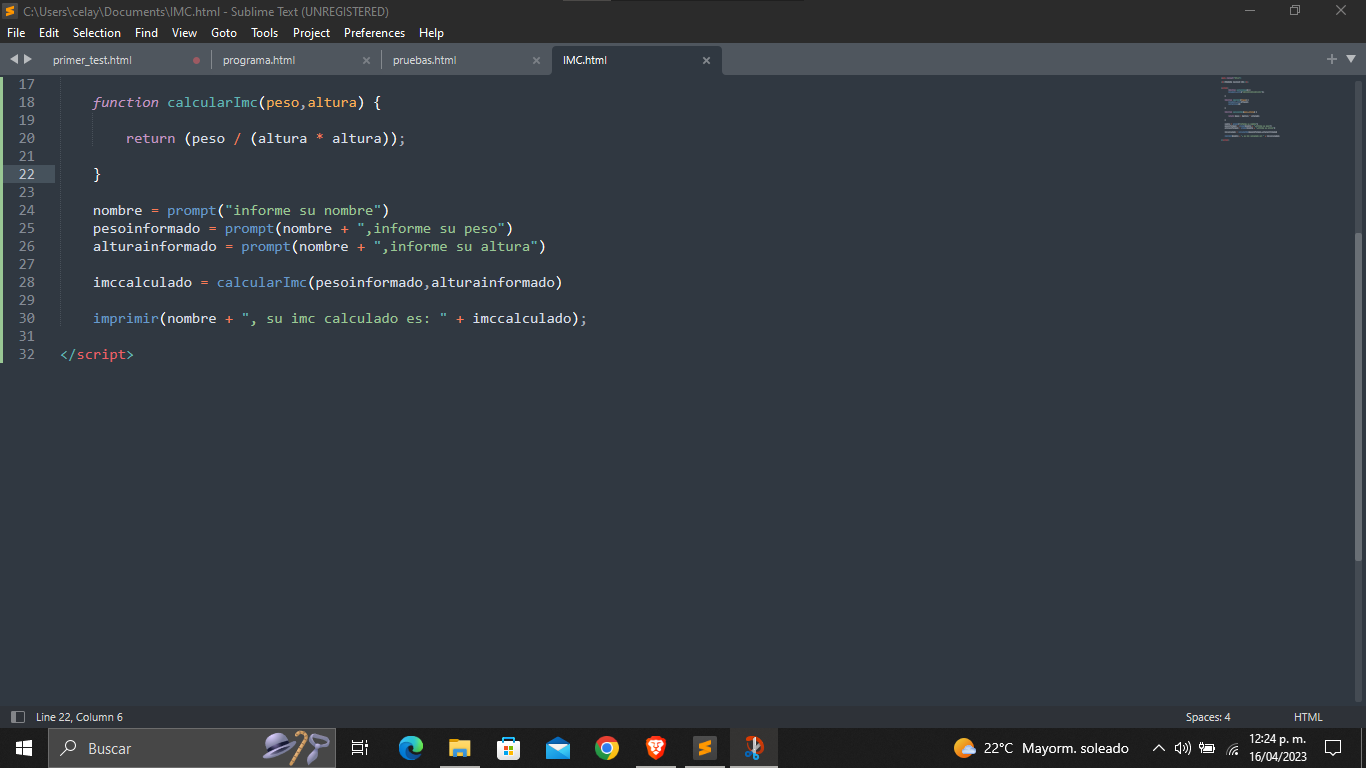Open the notification center icon
The image size is (1366, 768).
(x=1332, y=748)
